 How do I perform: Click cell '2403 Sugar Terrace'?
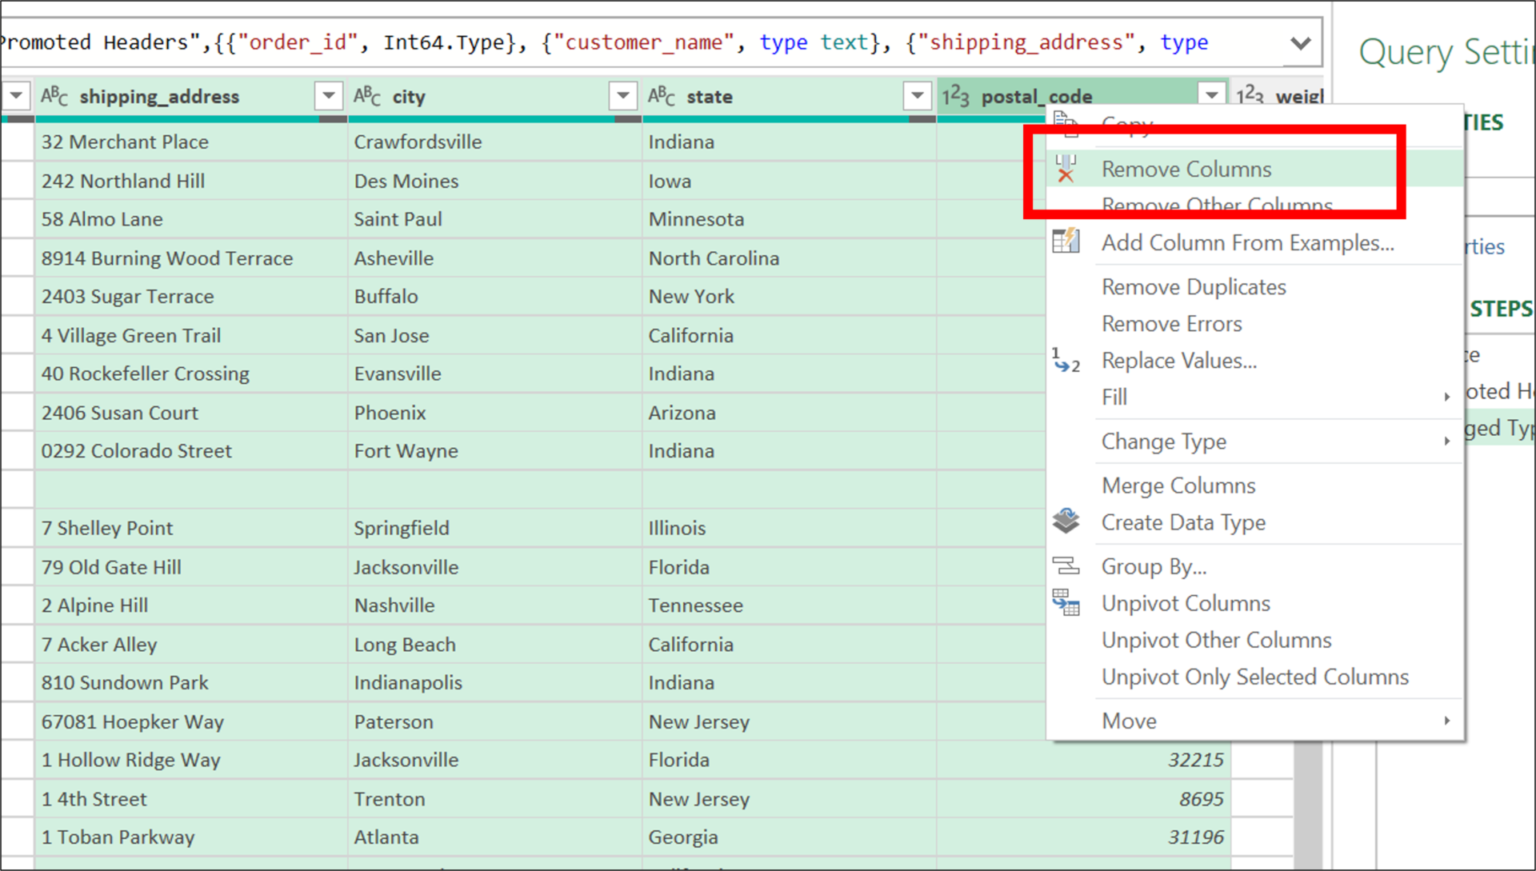[191, 296]
